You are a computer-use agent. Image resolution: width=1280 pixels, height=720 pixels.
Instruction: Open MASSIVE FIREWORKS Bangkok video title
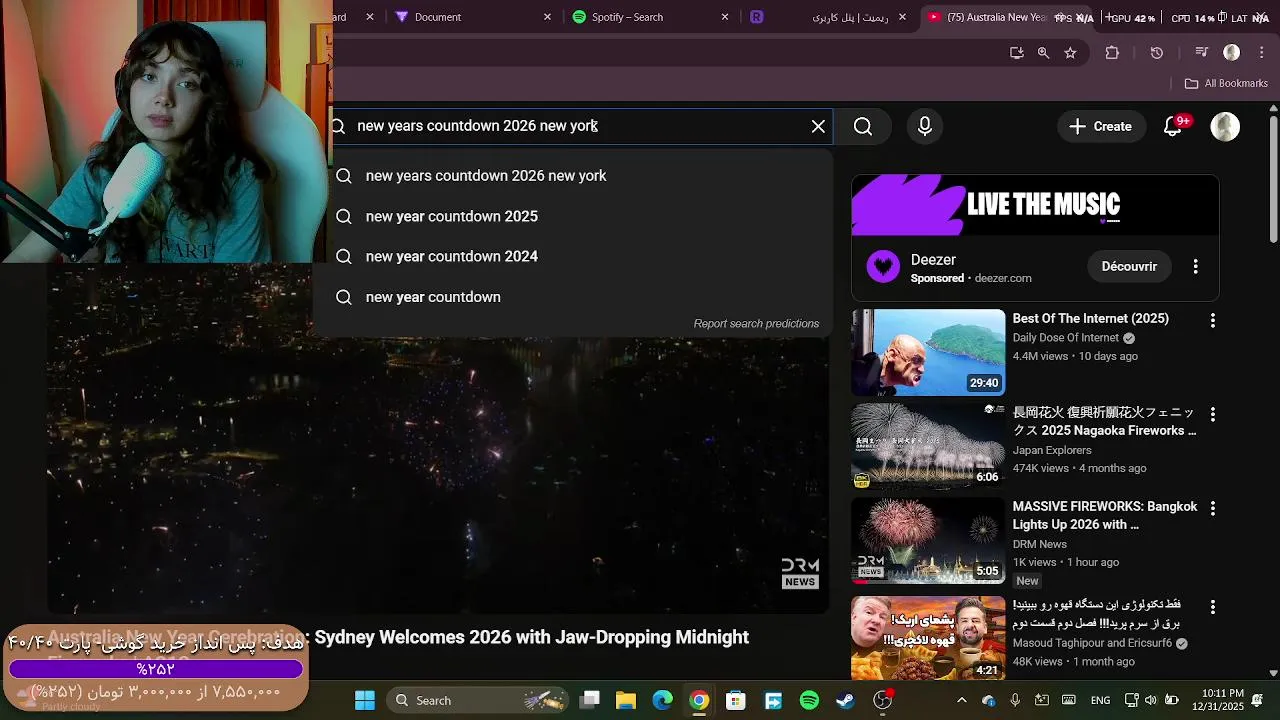click(x=1105, y=515)
